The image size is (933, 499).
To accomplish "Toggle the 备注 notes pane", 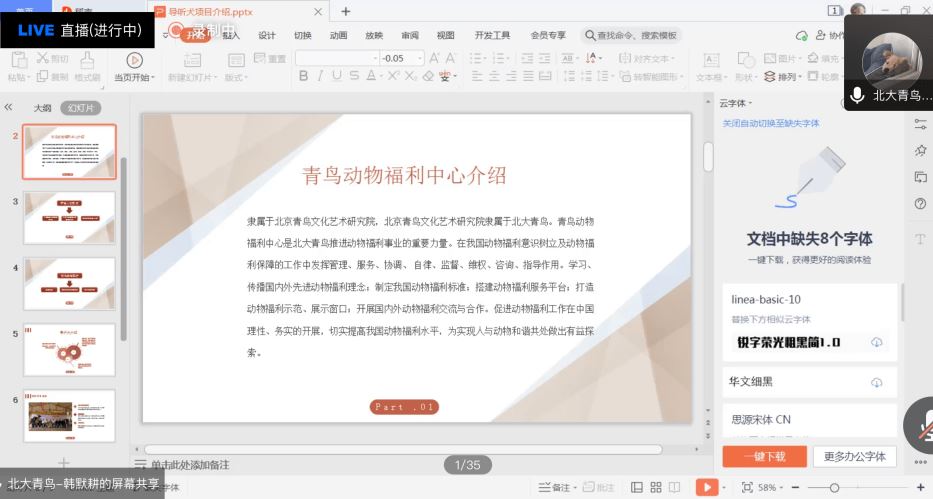I will click(x=556, y=487).
